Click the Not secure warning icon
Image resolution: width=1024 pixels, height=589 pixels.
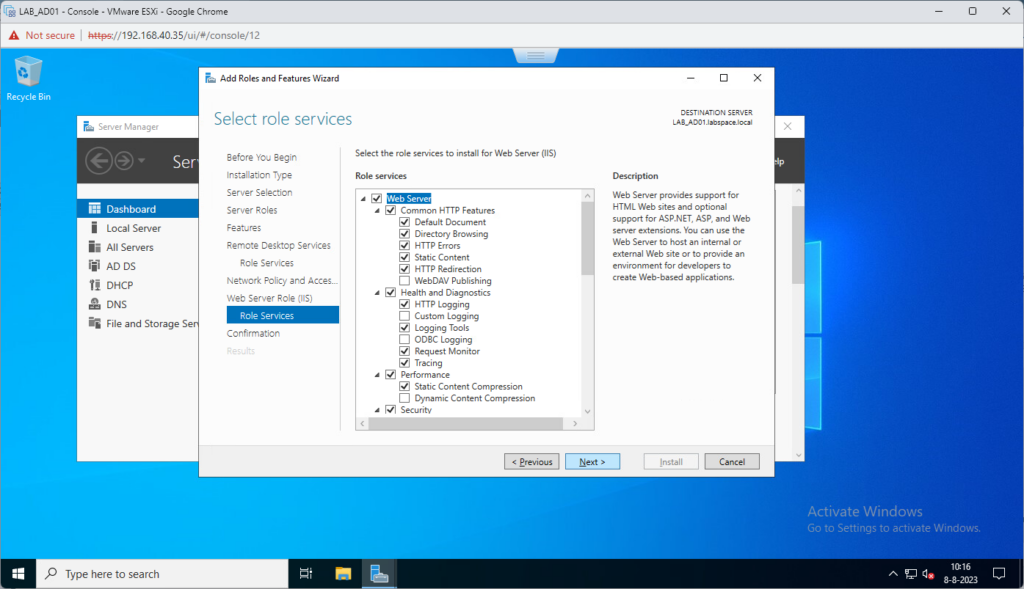click(14, 35)
